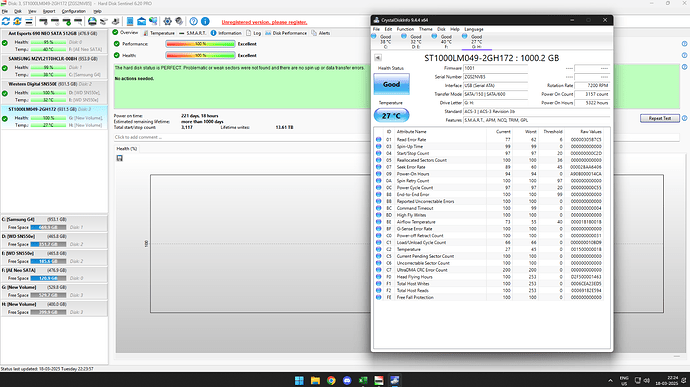Image resolution: width=690 pixels, height=387 pixels.
Task: Switch to the Temperature tab
Action: coord(158,33)
